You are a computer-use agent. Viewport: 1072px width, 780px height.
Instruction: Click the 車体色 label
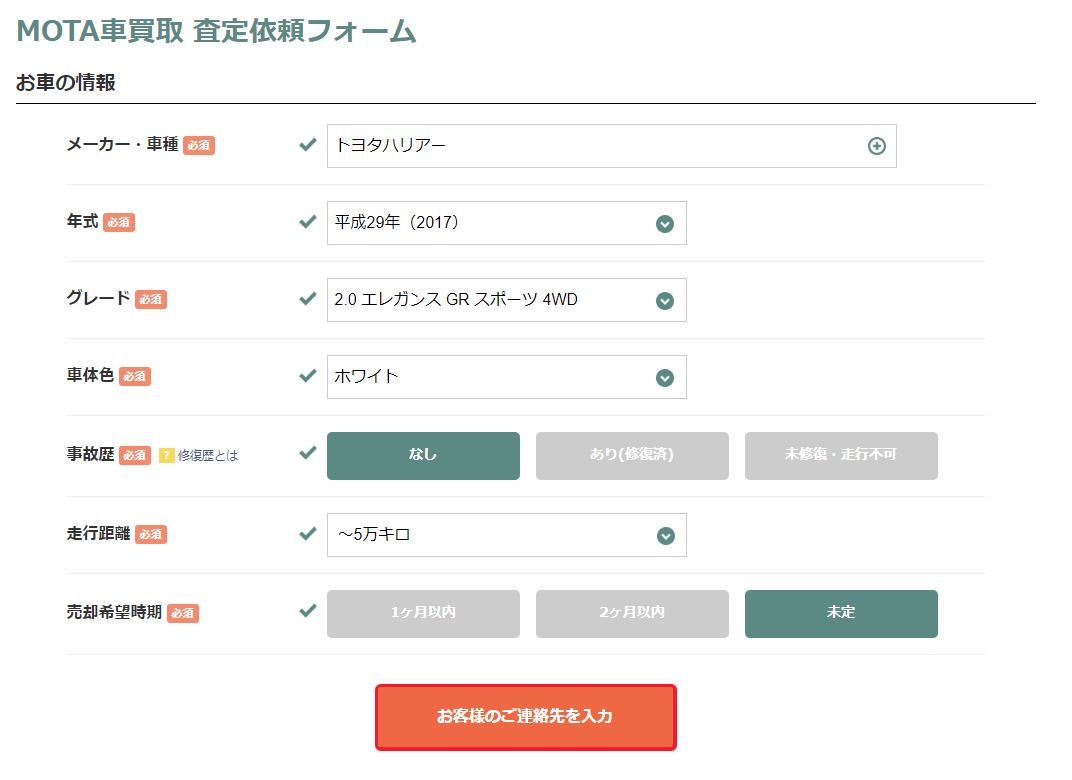coord(90,375)
